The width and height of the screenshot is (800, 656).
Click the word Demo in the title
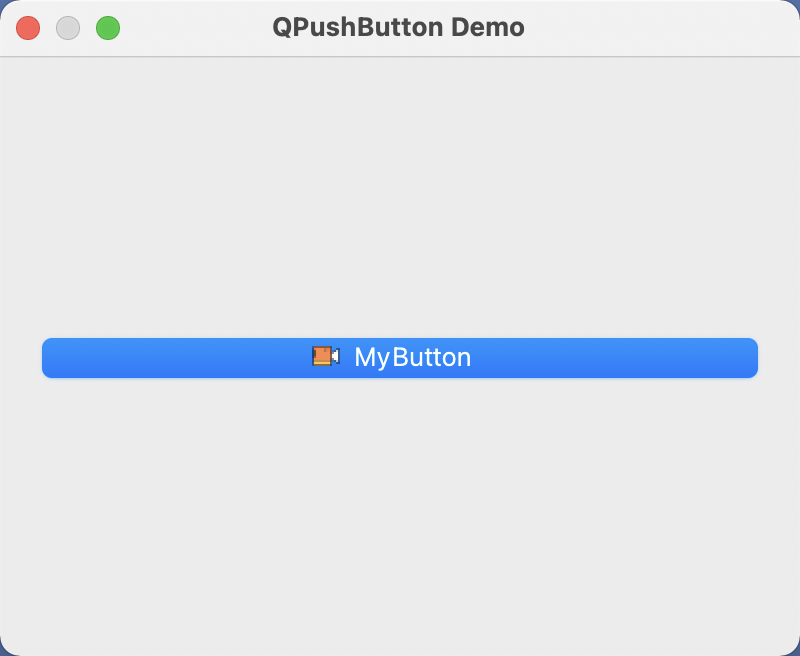(488, 28)
